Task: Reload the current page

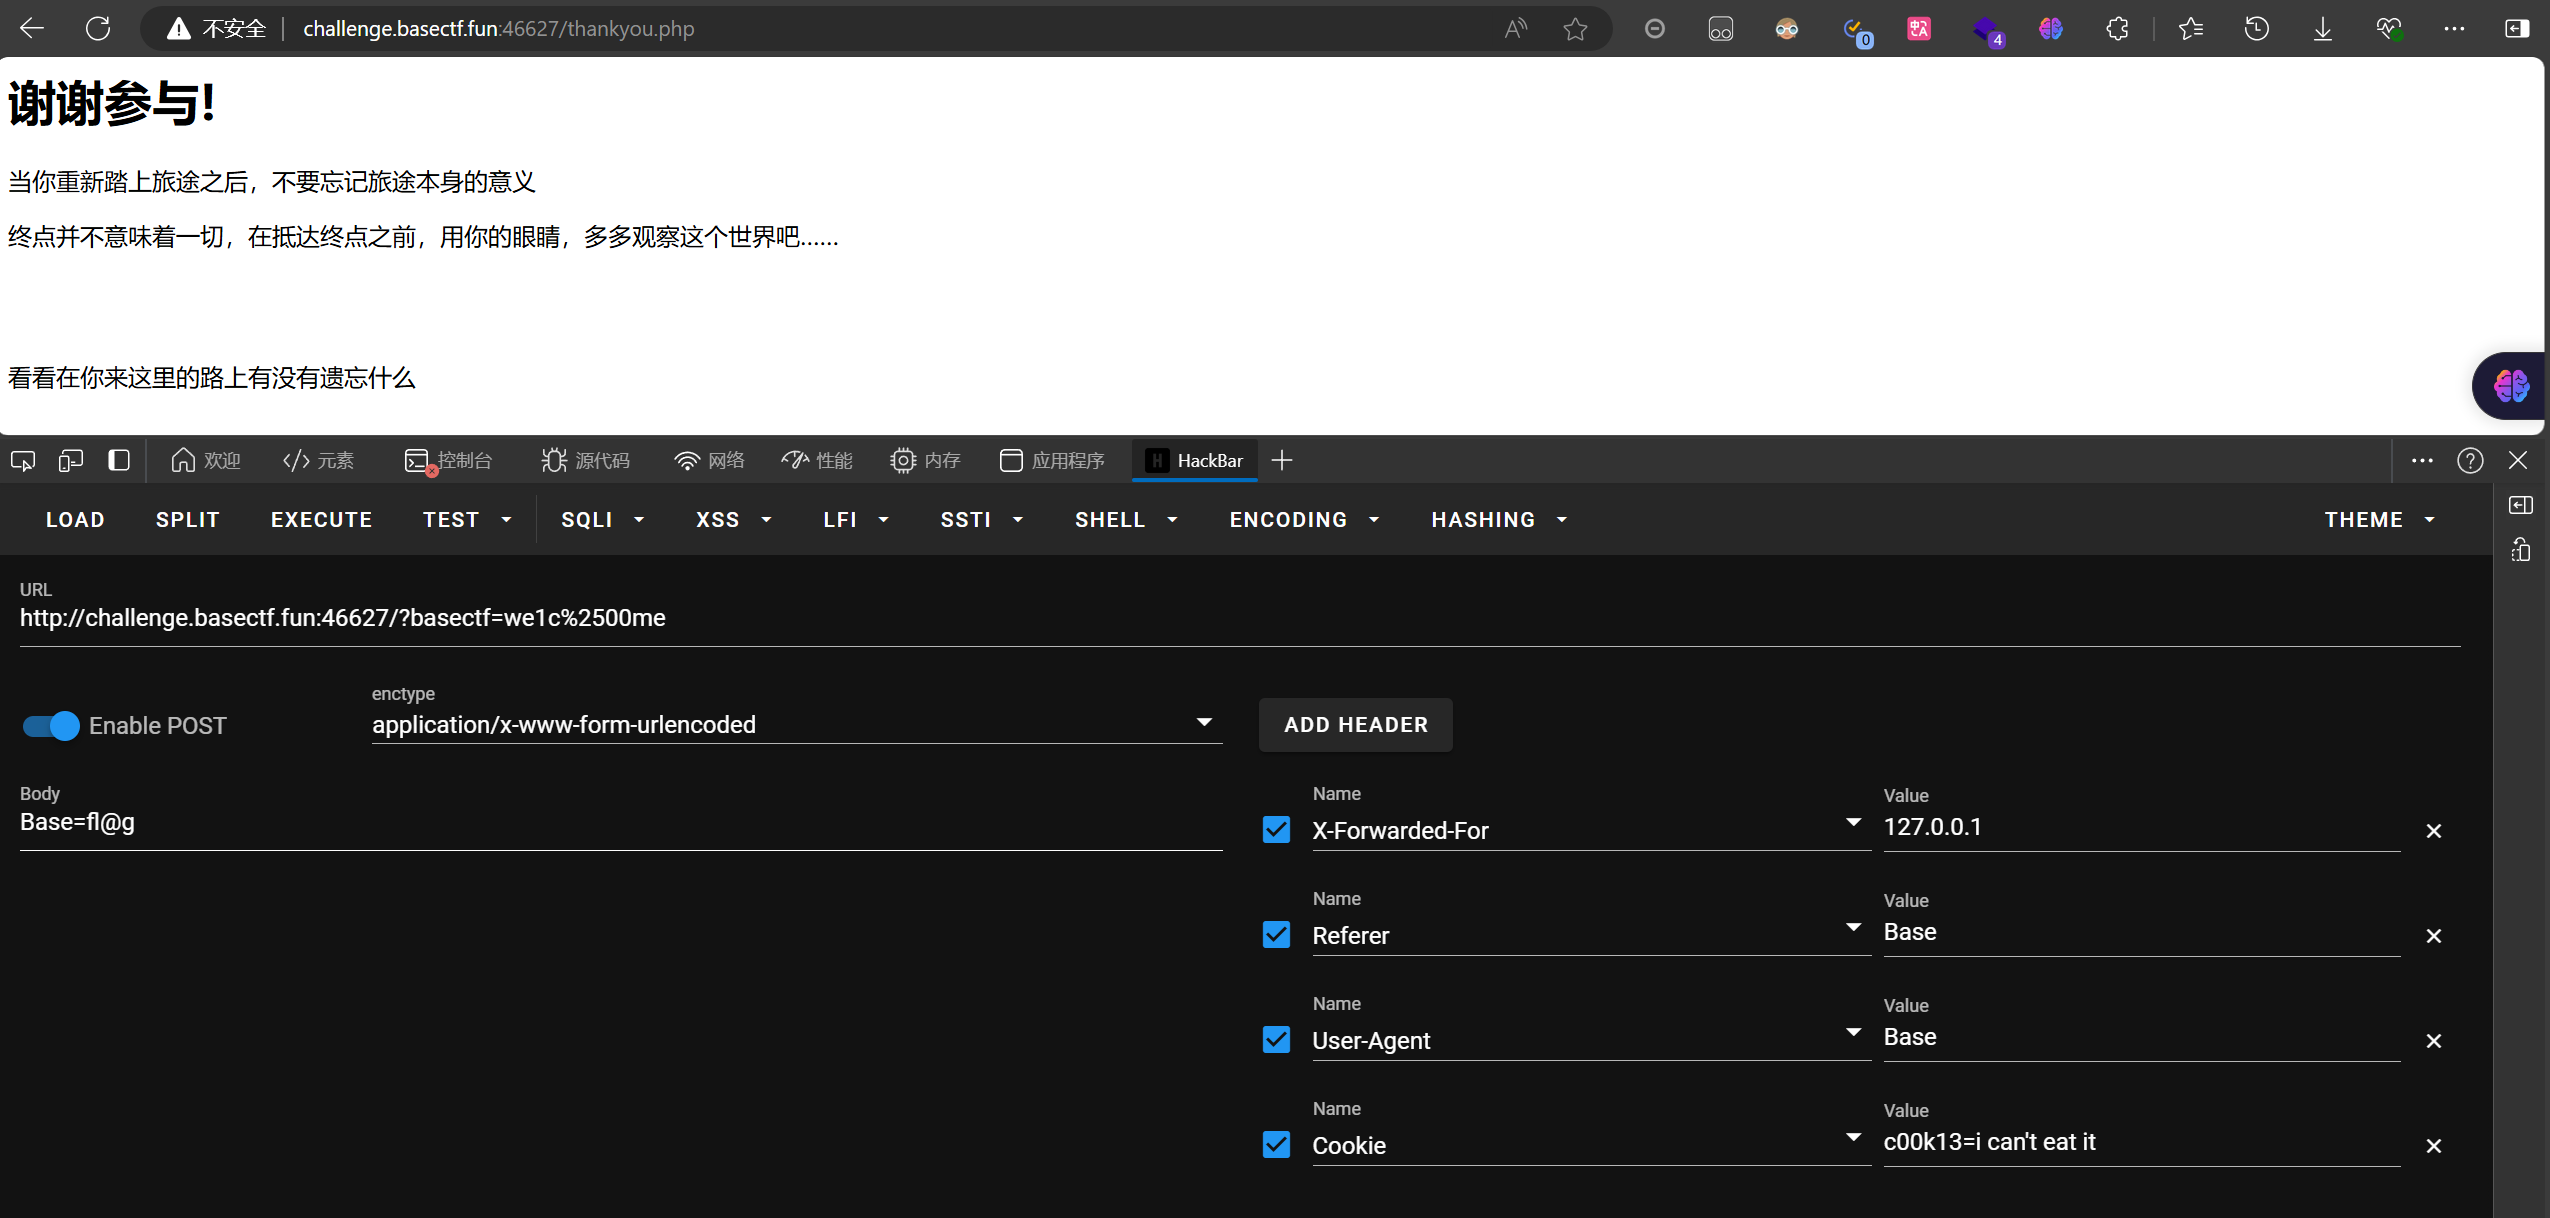Action: tap(98, 28)
